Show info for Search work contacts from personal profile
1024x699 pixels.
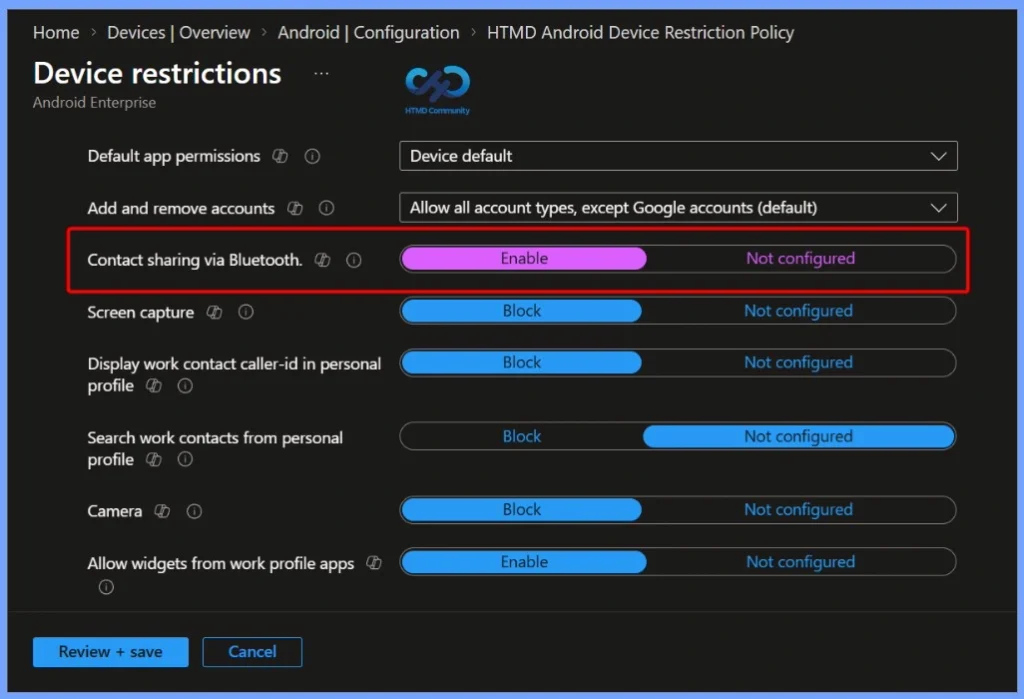185,459
